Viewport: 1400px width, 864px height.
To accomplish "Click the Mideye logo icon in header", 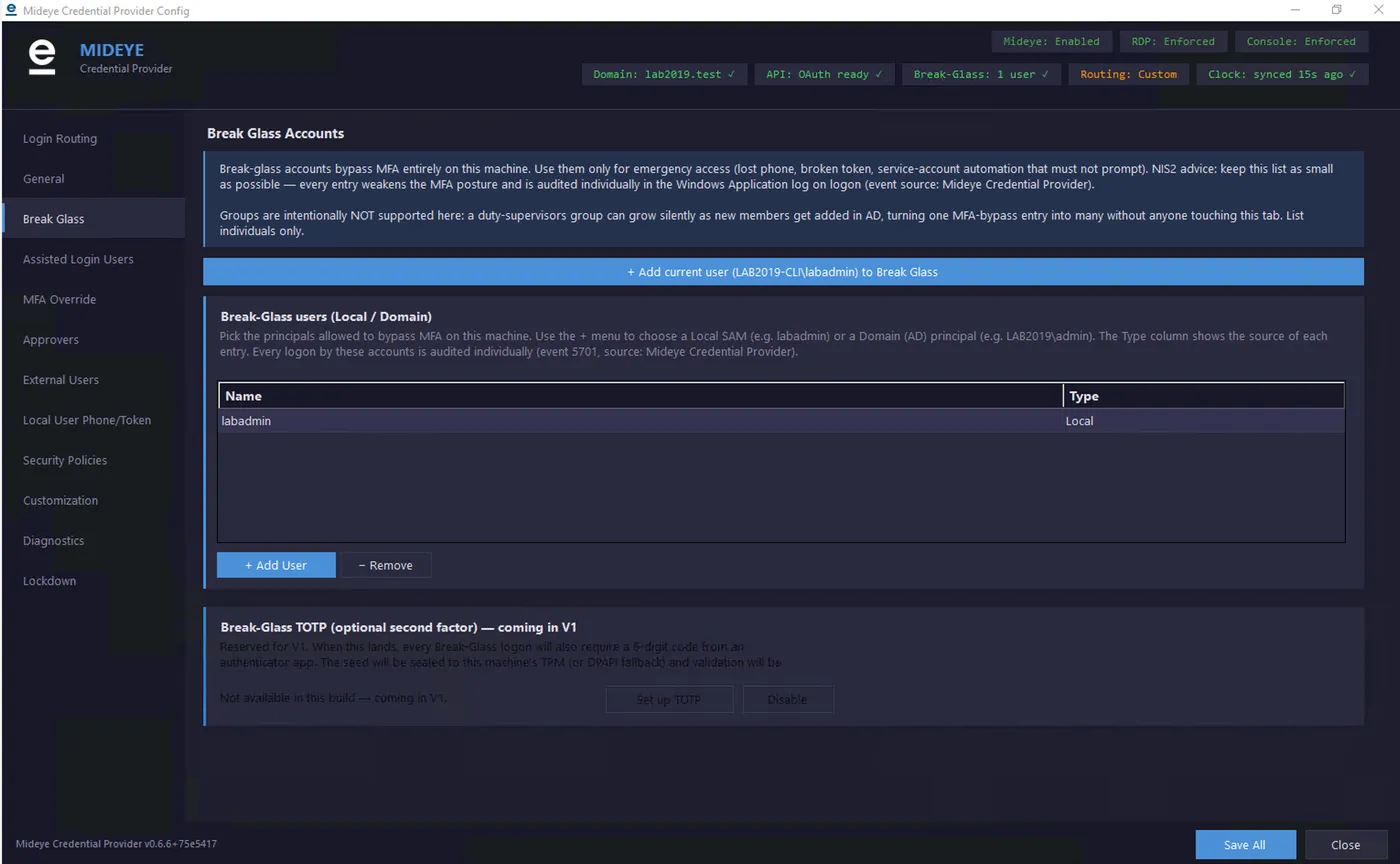I will point(42,58).
